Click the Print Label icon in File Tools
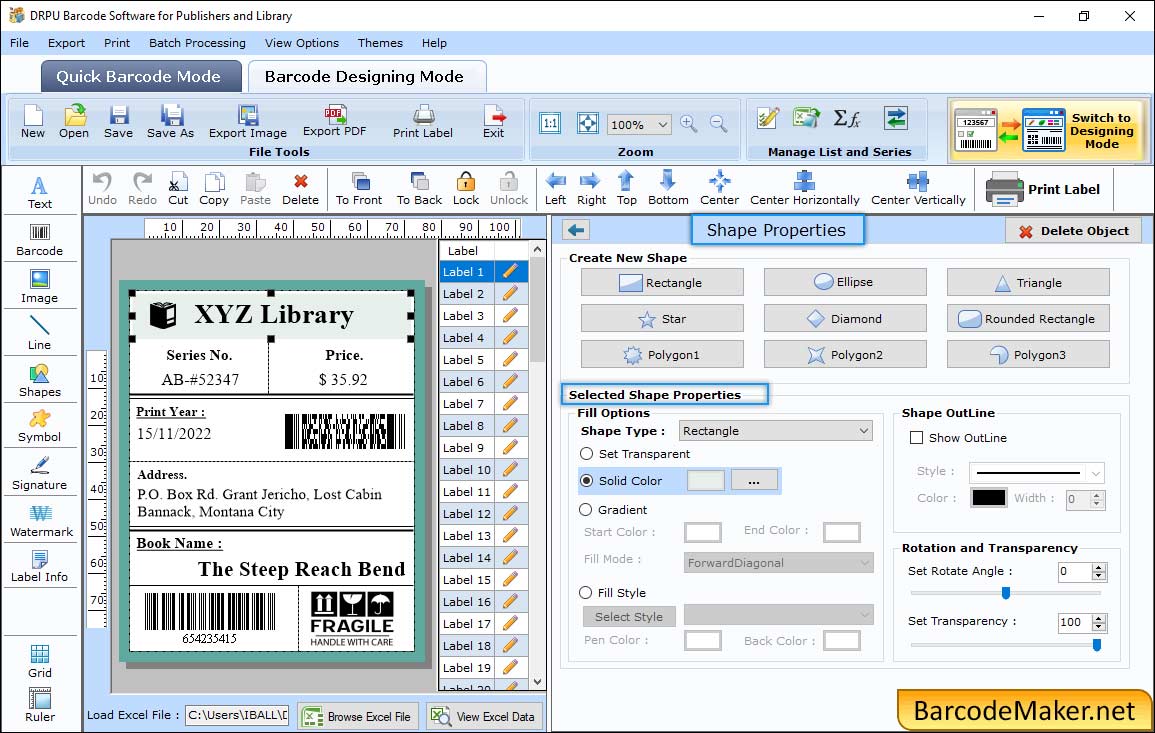1155x733 pixels. [423, 122]
